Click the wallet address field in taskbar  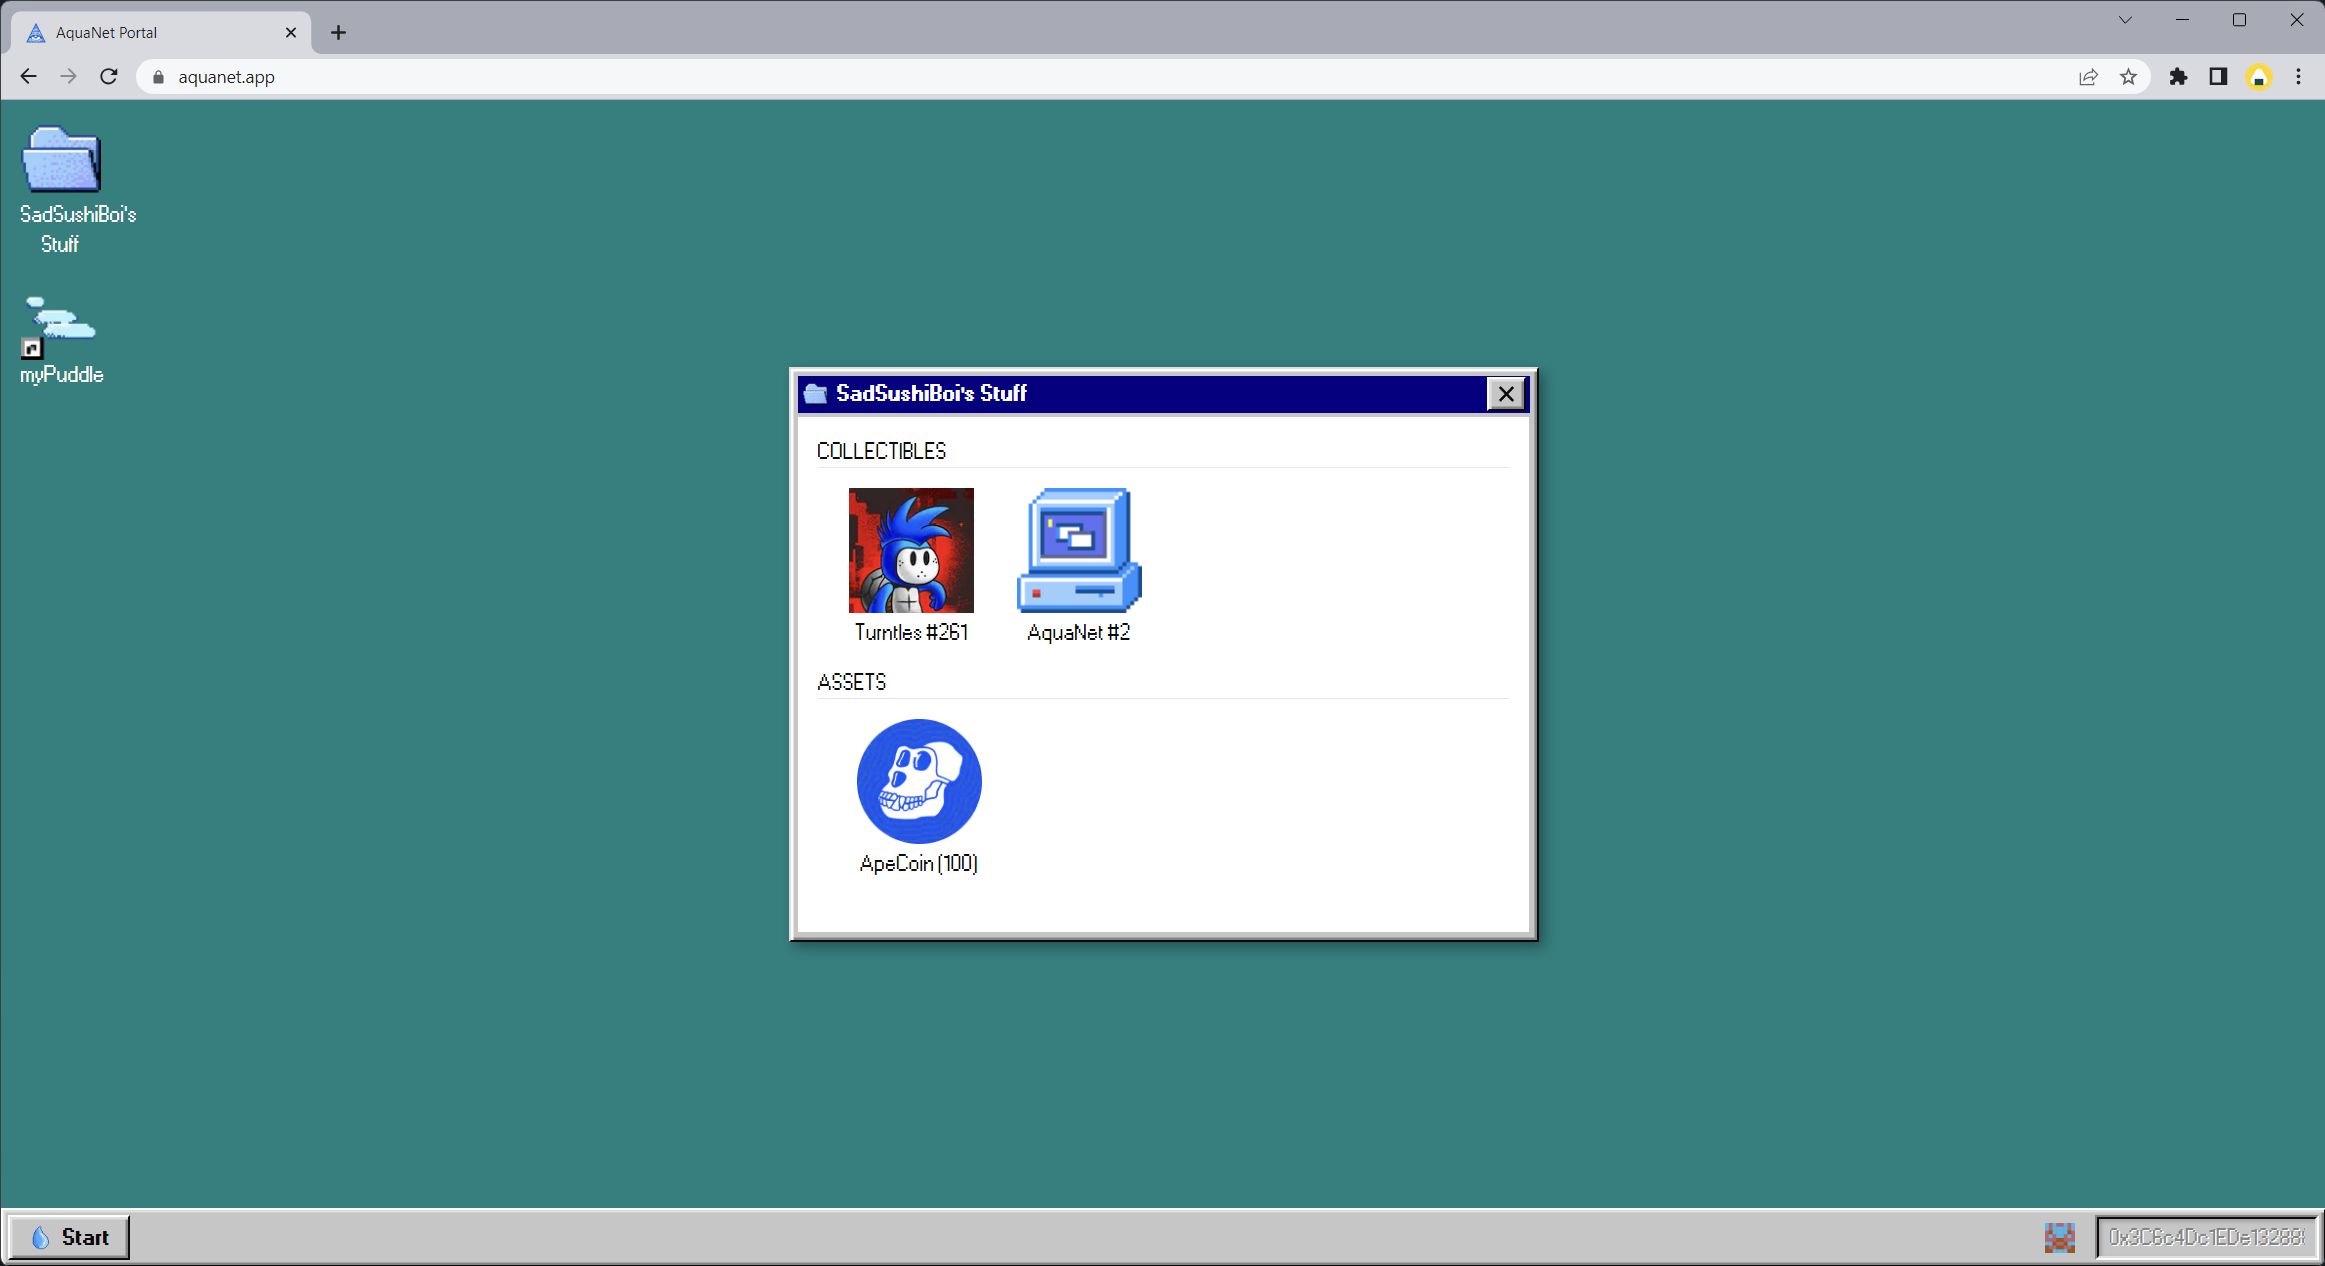pyautogui.click(x=2207, y=1237)
